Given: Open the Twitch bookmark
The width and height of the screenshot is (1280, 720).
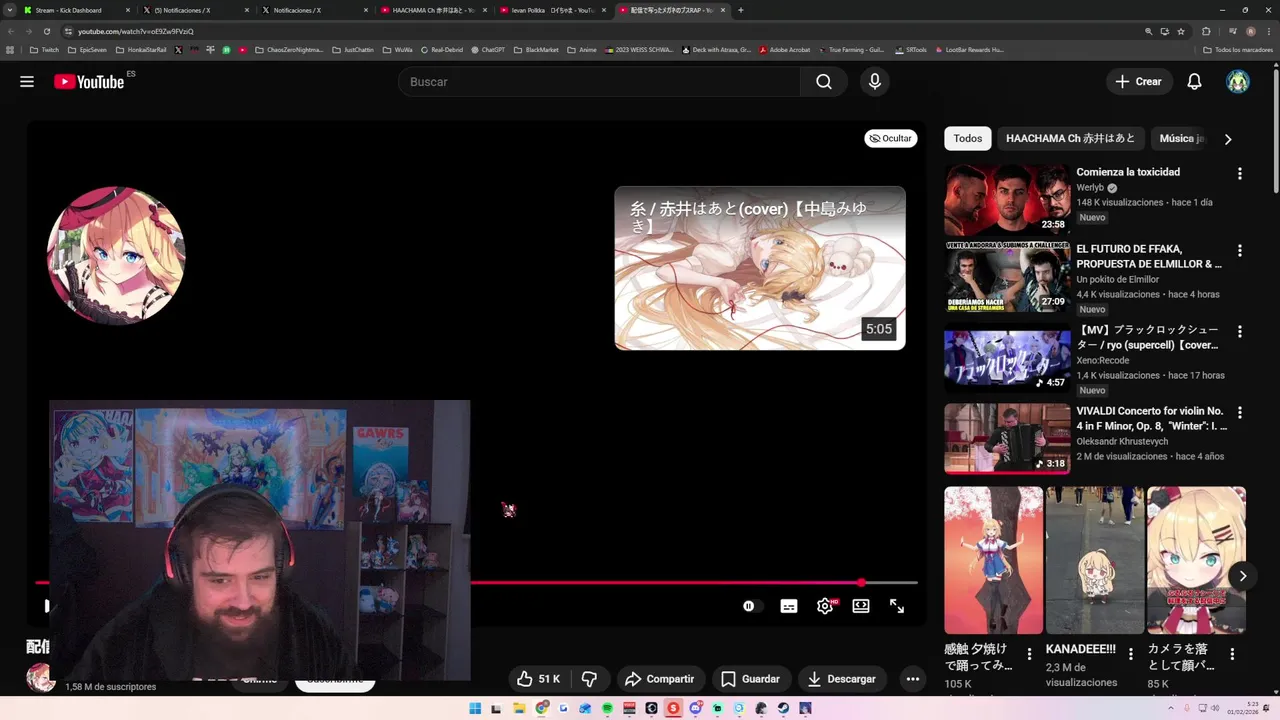Looking at the screenshot, I should [x=44, y=49].
